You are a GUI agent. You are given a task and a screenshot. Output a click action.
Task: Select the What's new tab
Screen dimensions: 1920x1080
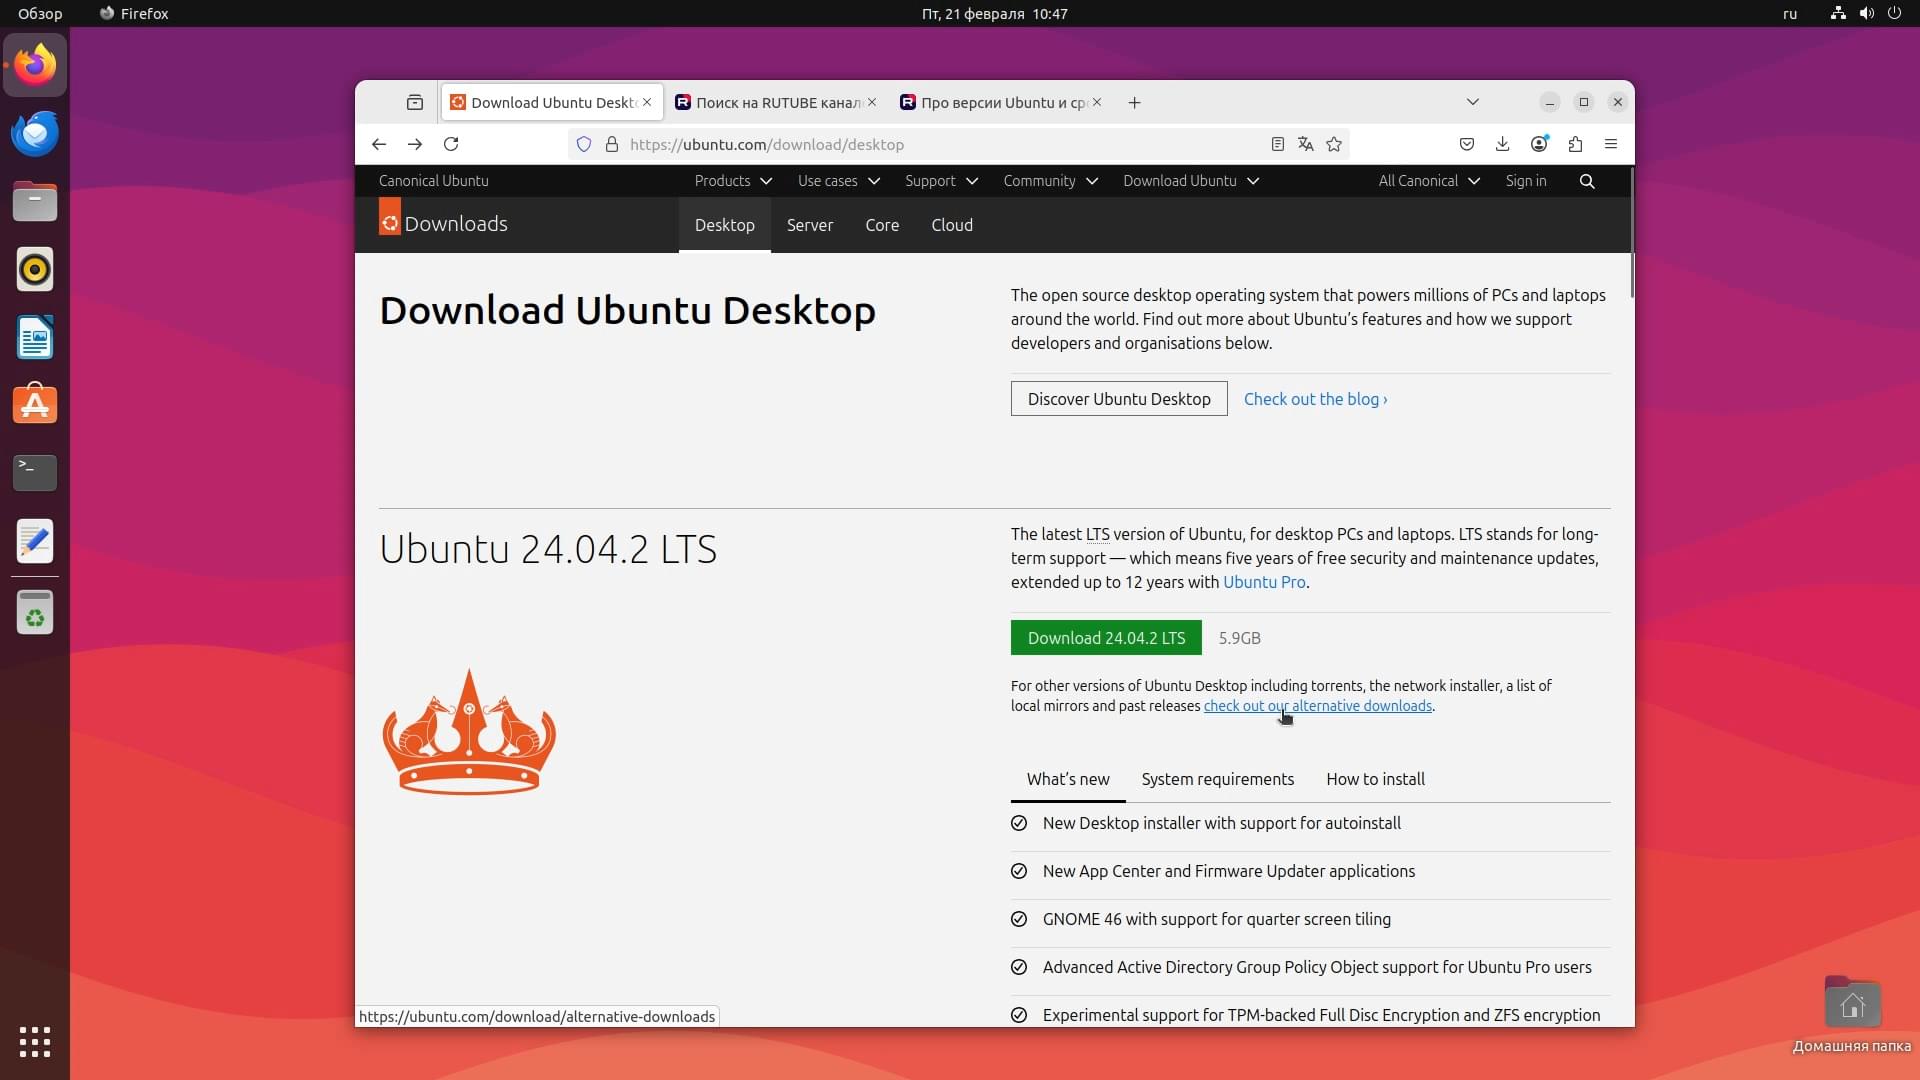point(1068,780)
